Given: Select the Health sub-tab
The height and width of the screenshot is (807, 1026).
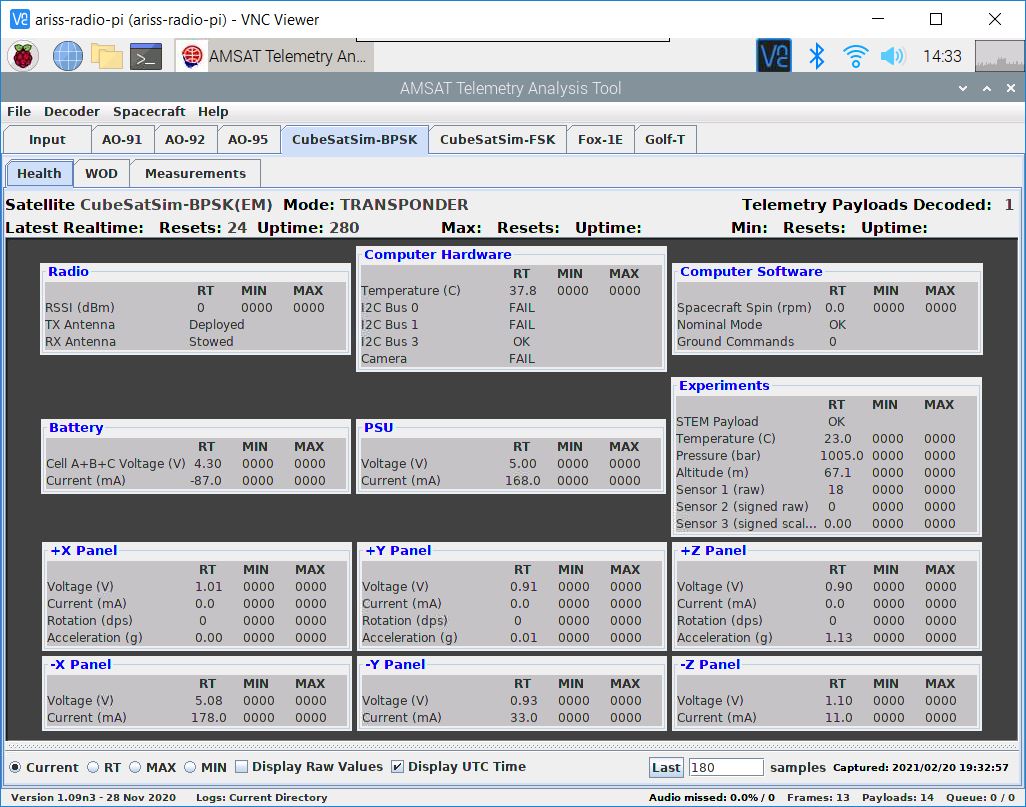Looking at the screenshot, I should [39, 173].
